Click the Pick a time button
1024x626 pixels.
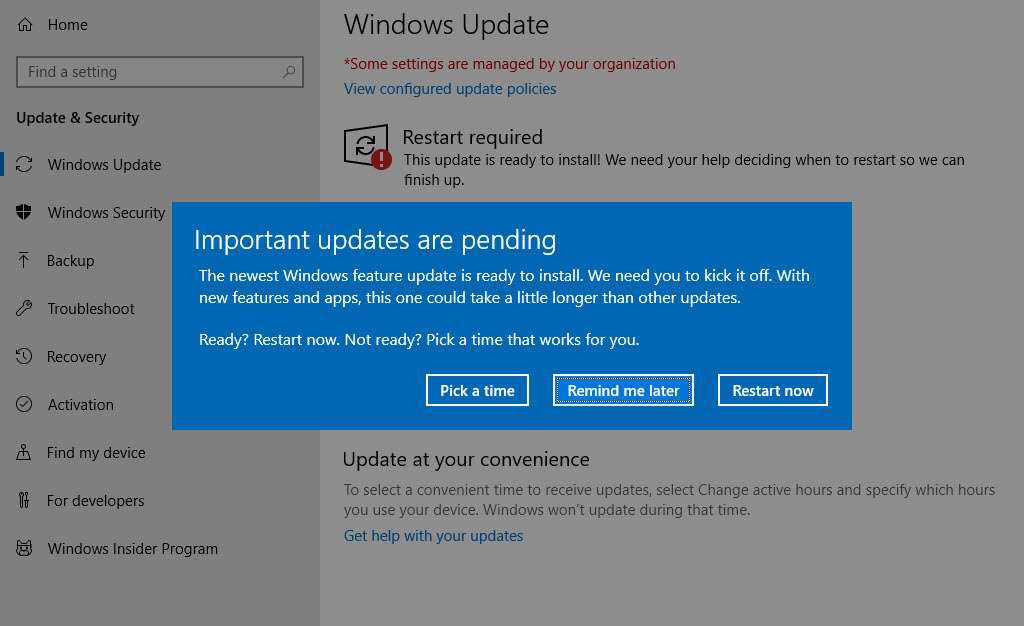pyautogui.click(x=477, y=390)
